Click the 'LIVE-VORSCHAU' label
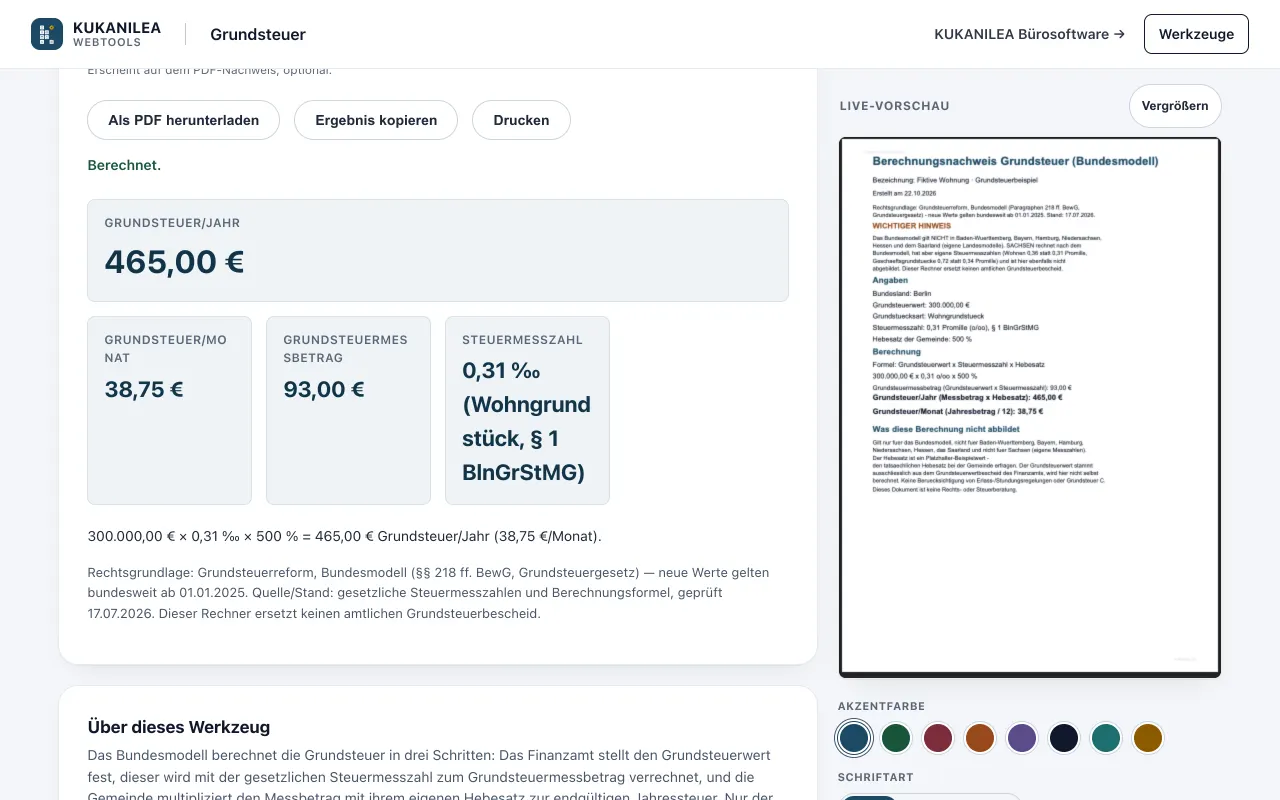Screen dimensions: 1280x800 point(895,106)
